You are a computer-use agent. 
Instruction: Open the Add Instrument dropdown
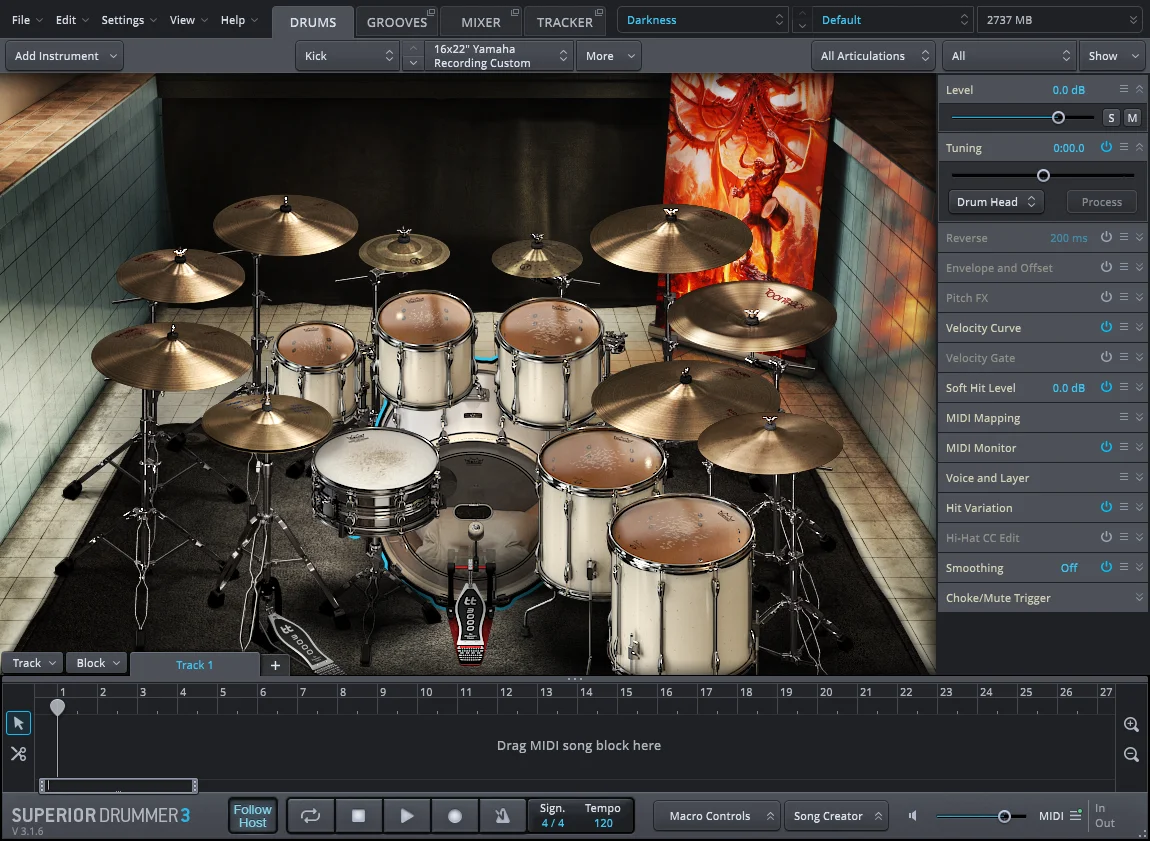(x=65, y=56)
